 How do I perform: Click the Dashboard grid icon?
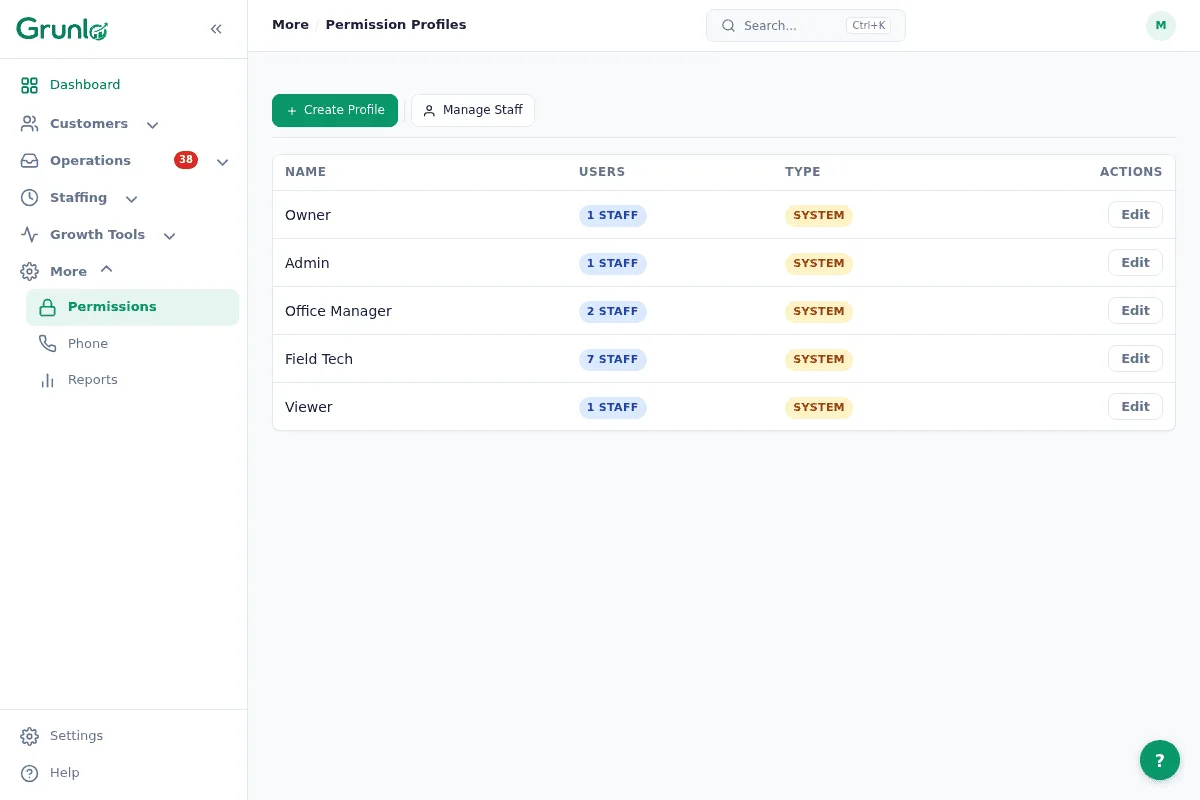point(30,85)
